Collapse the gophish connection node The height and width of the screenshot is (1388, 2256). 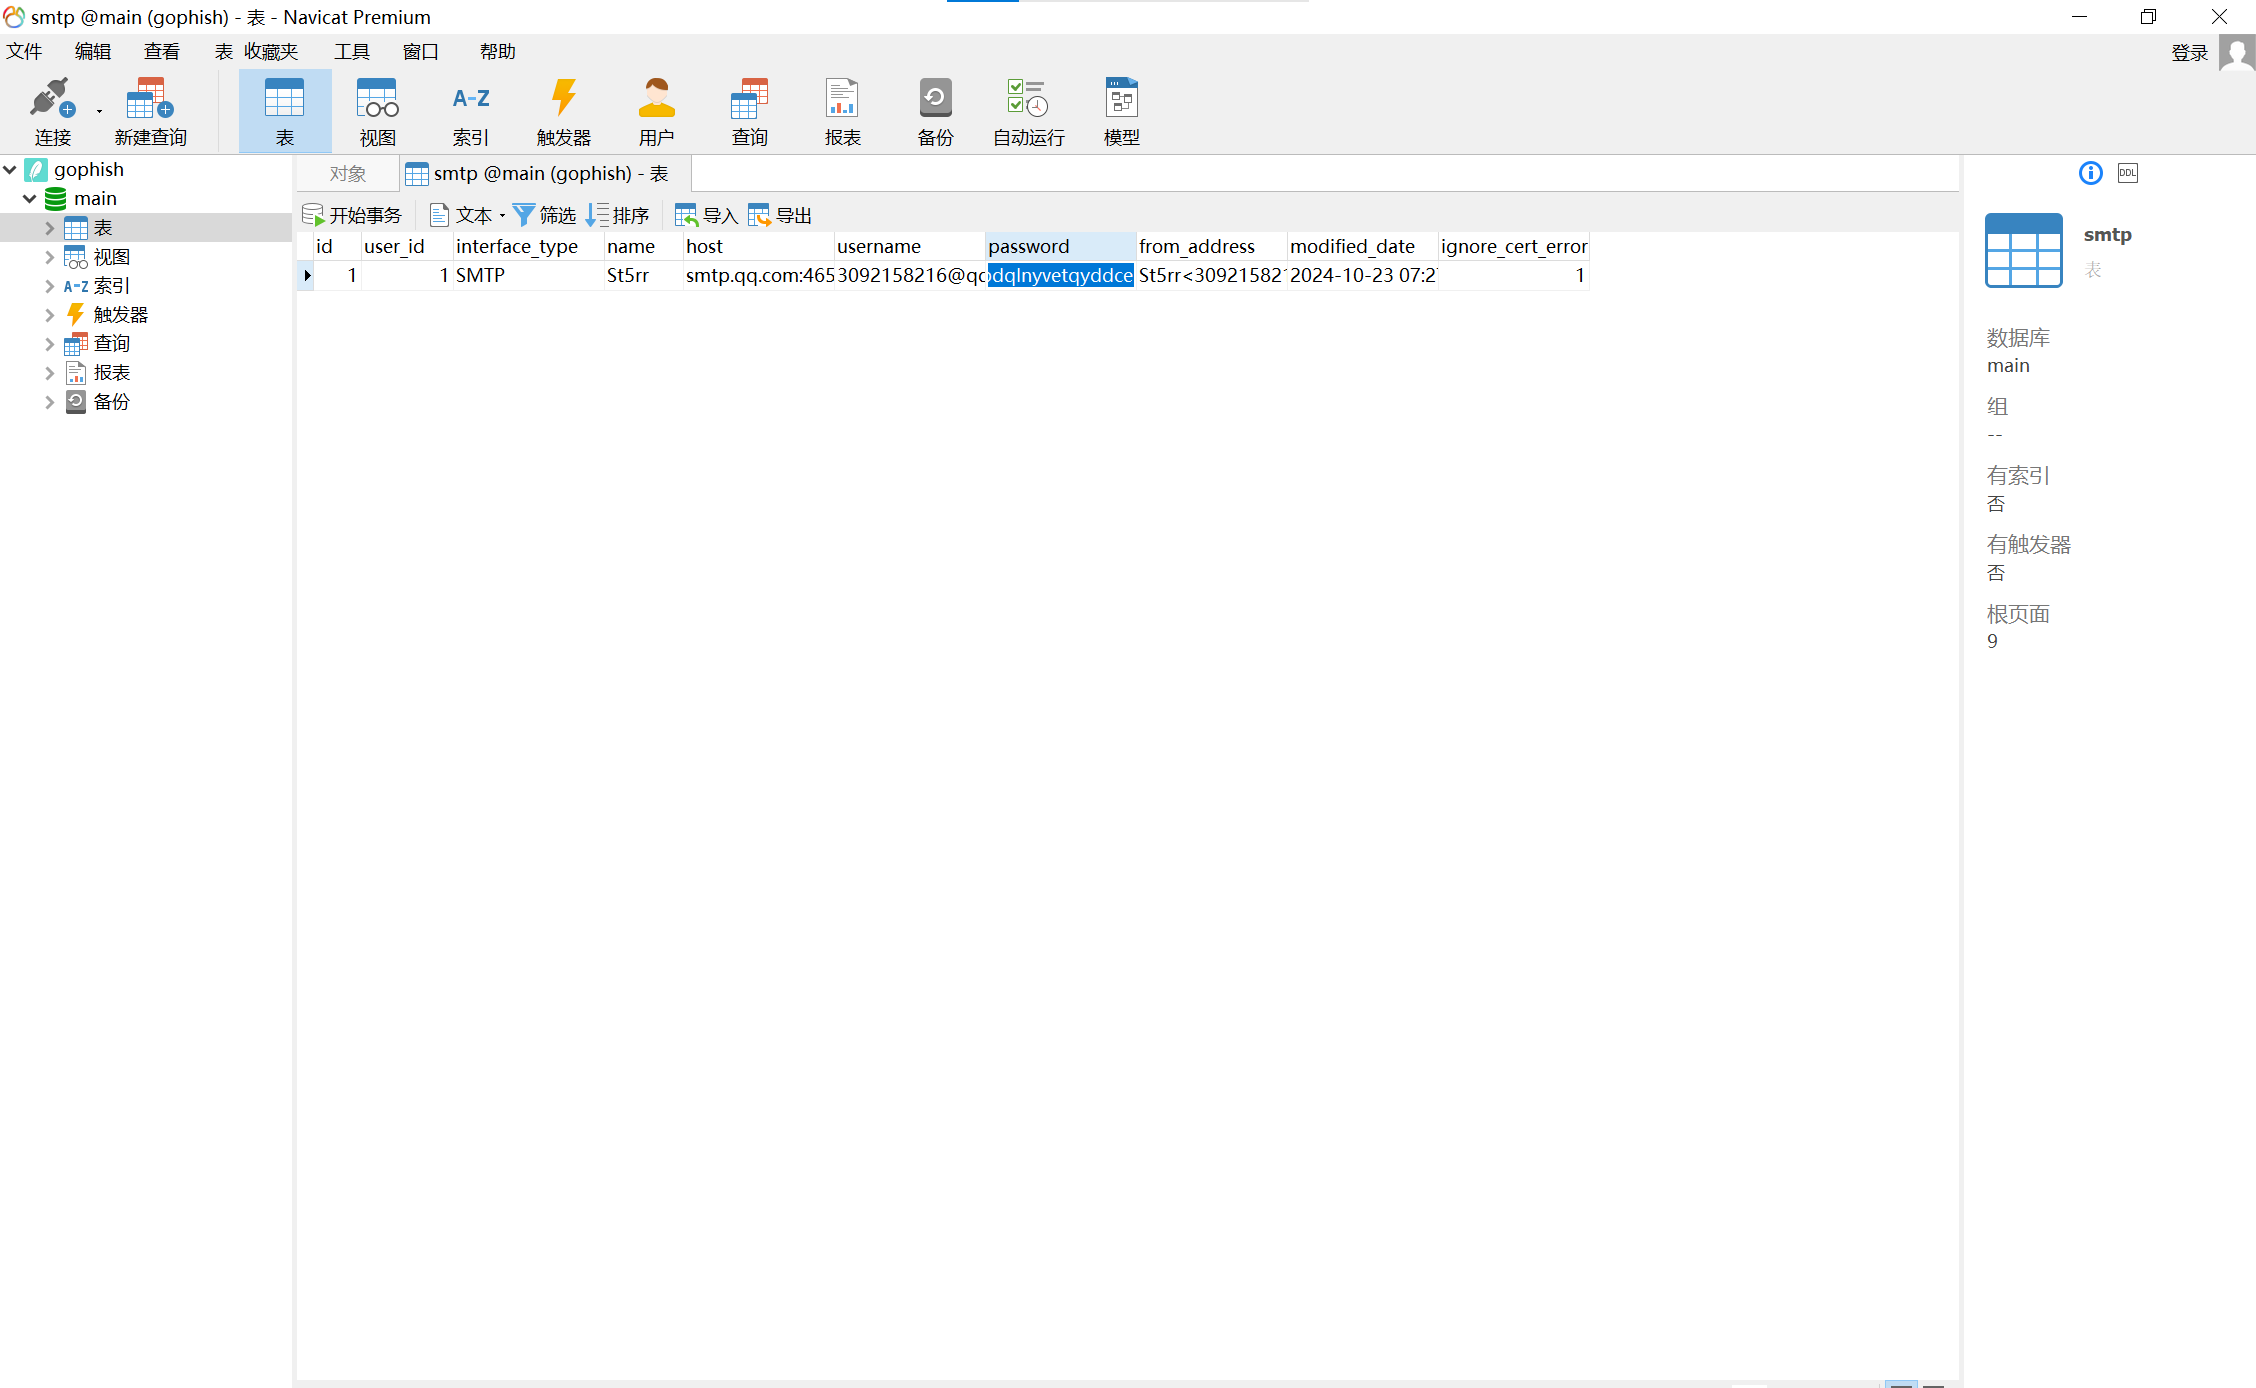click(10, 170)
